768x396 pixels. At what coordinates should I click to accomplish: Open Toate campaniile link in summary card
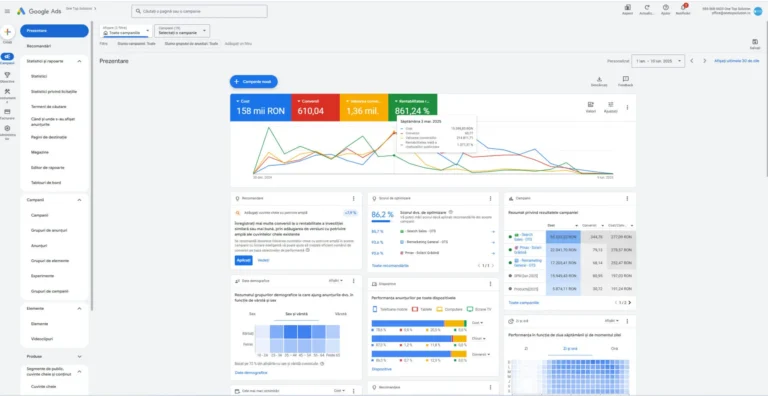point(524,302)
